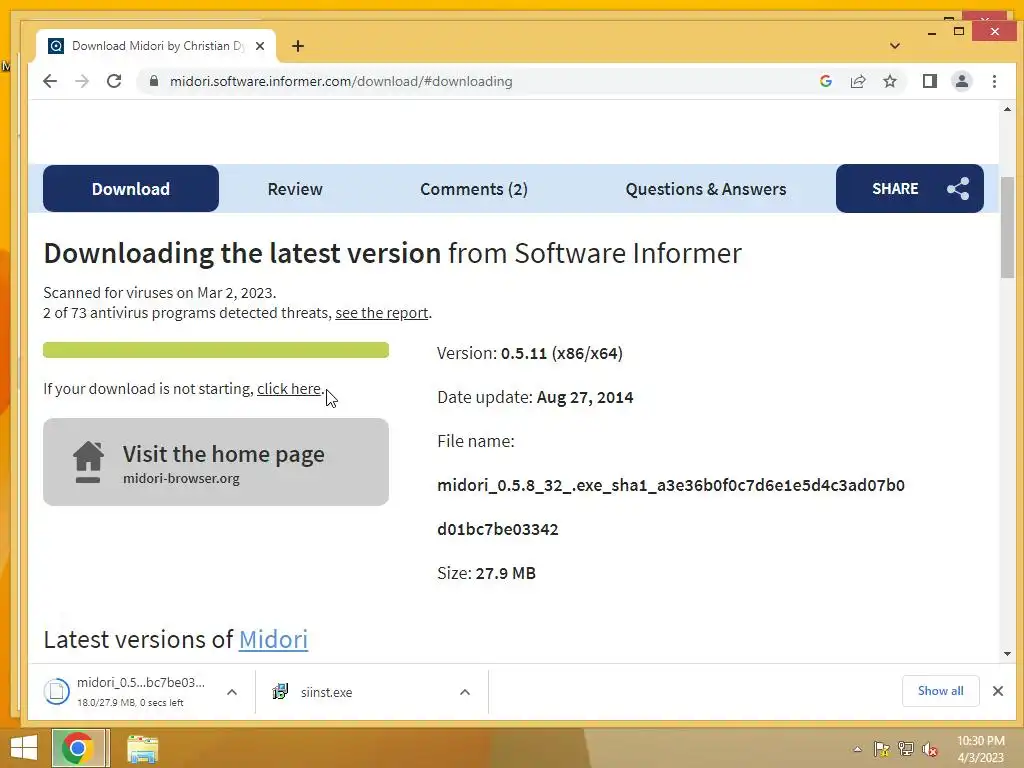The height and width of the screenshot is (768, 1024).
Task: Click the midori file download item
Action: [131, 692]
